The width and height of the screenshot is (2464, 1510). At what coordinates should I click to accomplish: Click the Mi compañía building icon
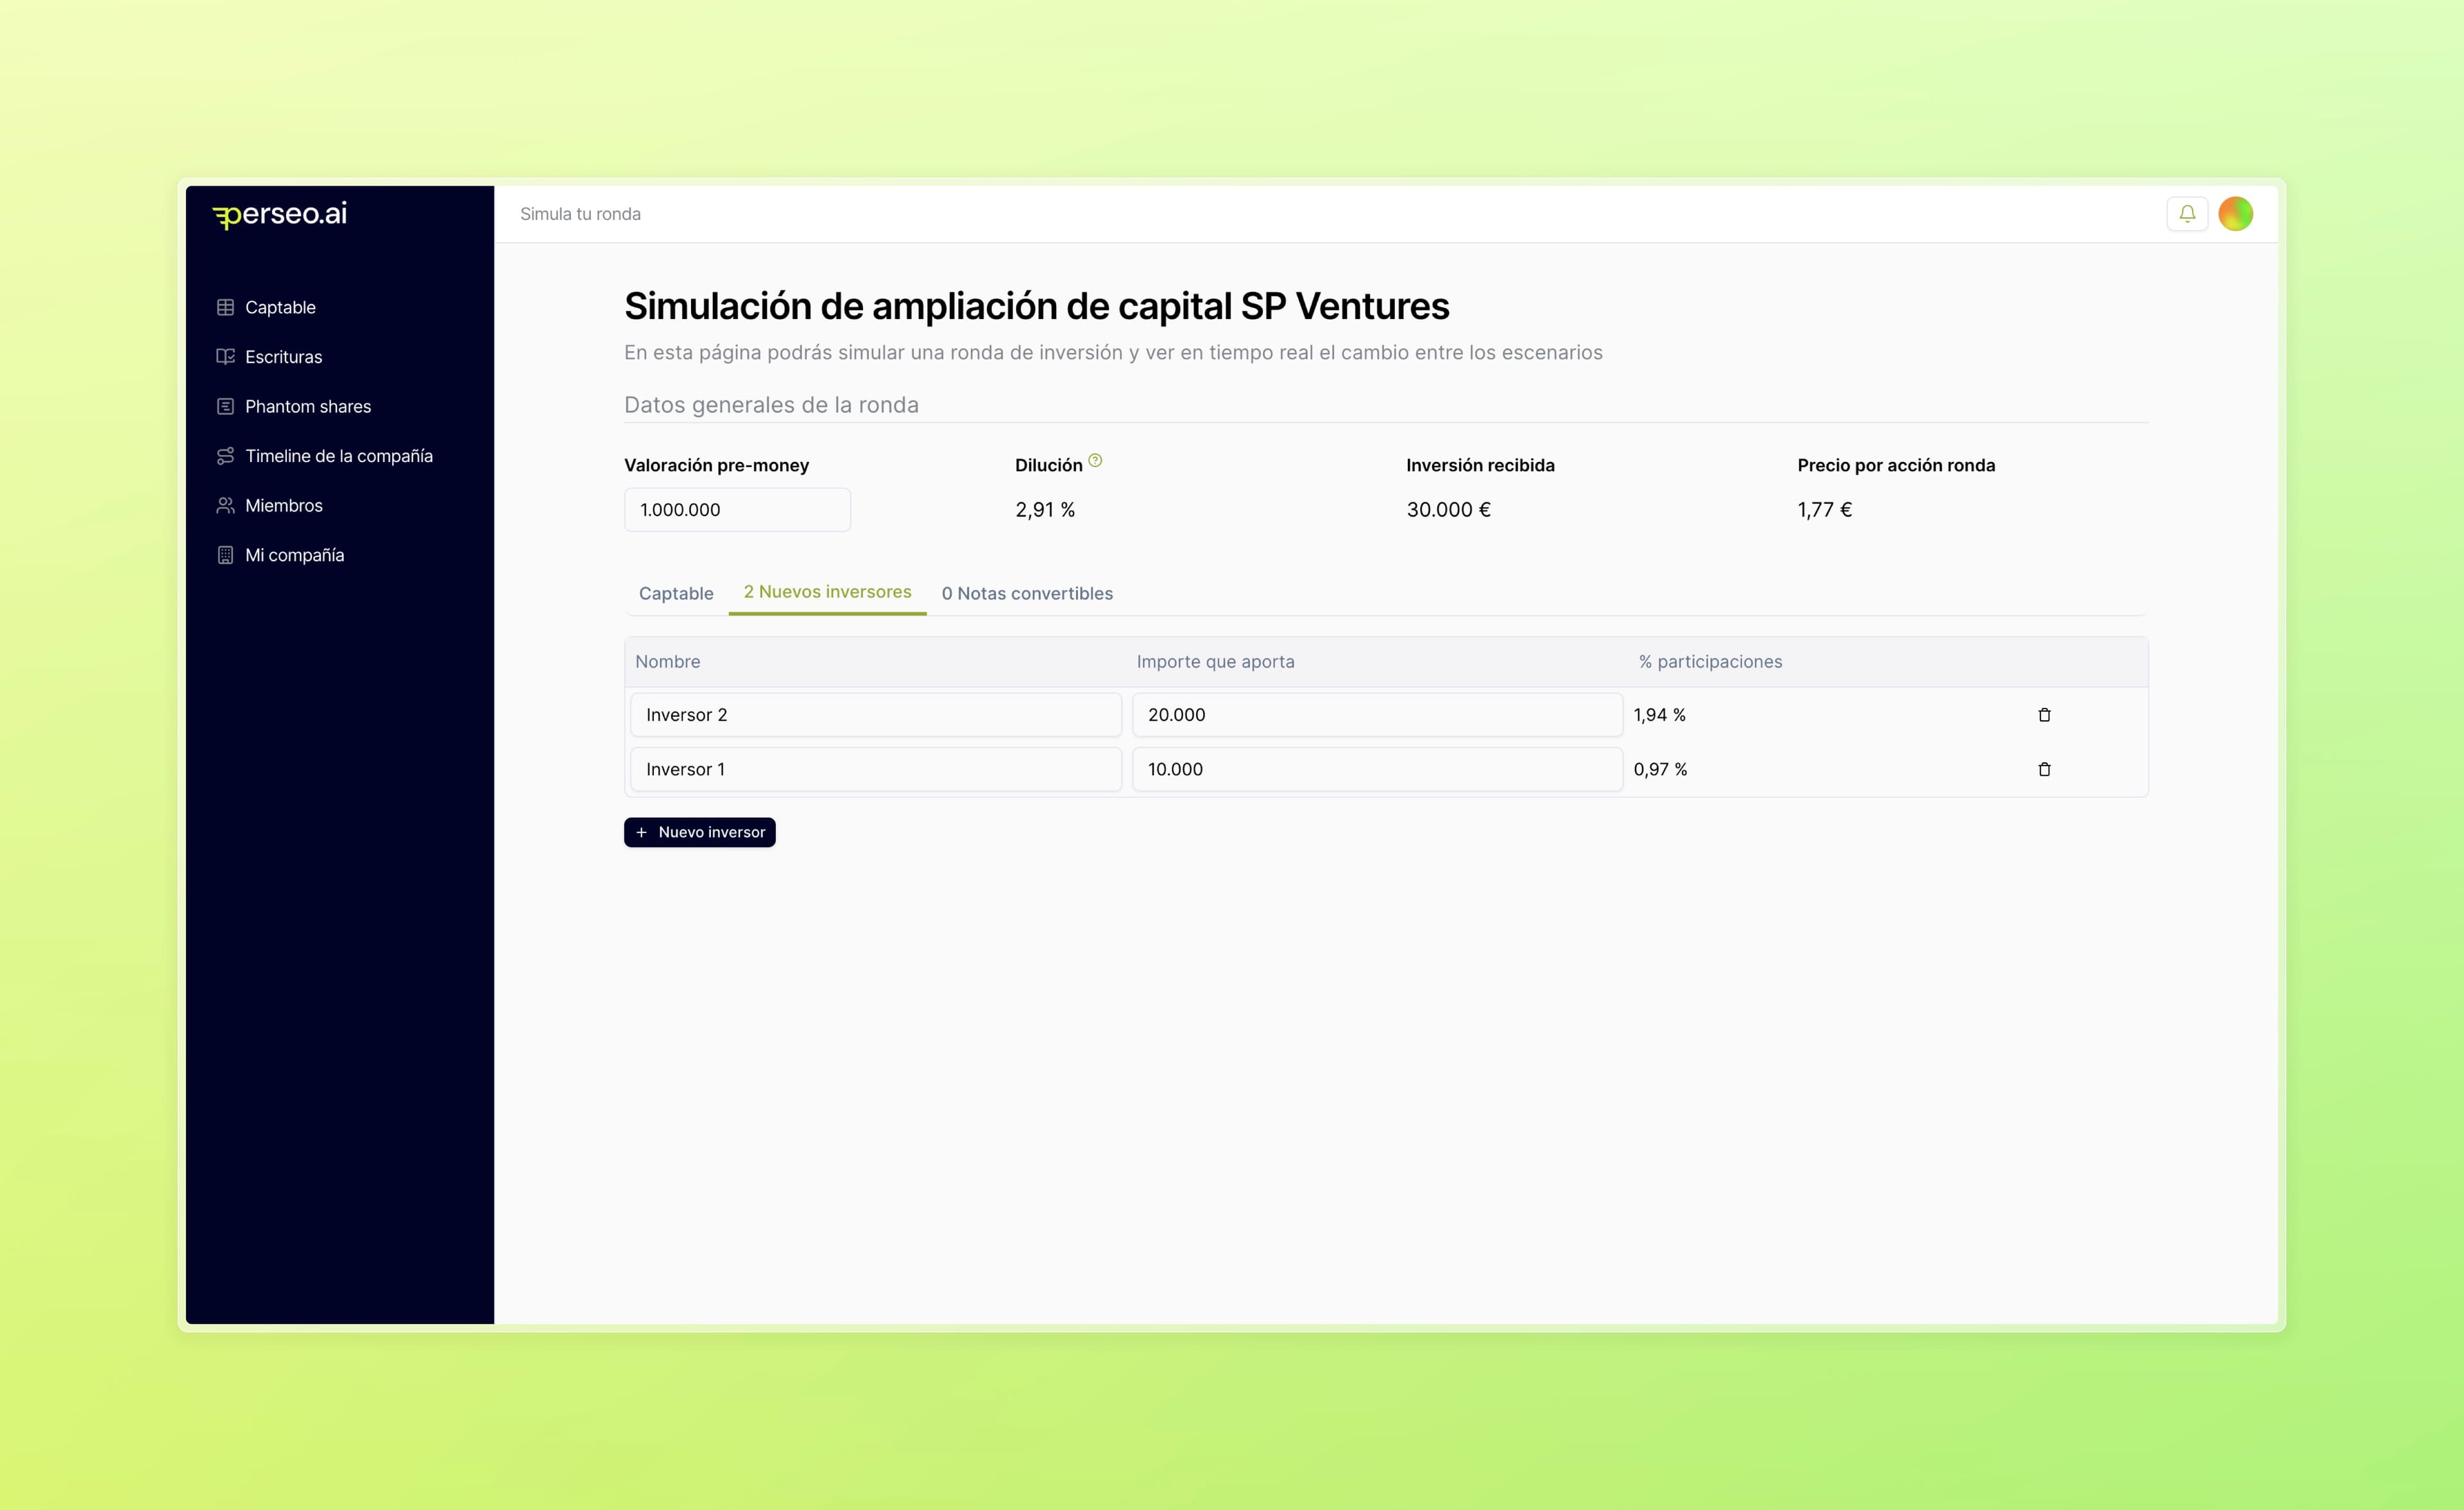coord(225,555)
